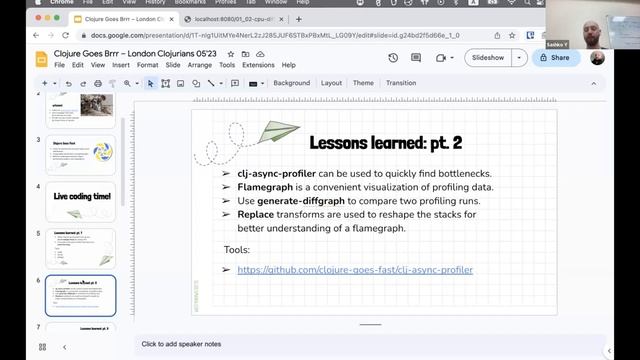
Task: Activate the paint format tool
Action: click(x=112, y=83)
